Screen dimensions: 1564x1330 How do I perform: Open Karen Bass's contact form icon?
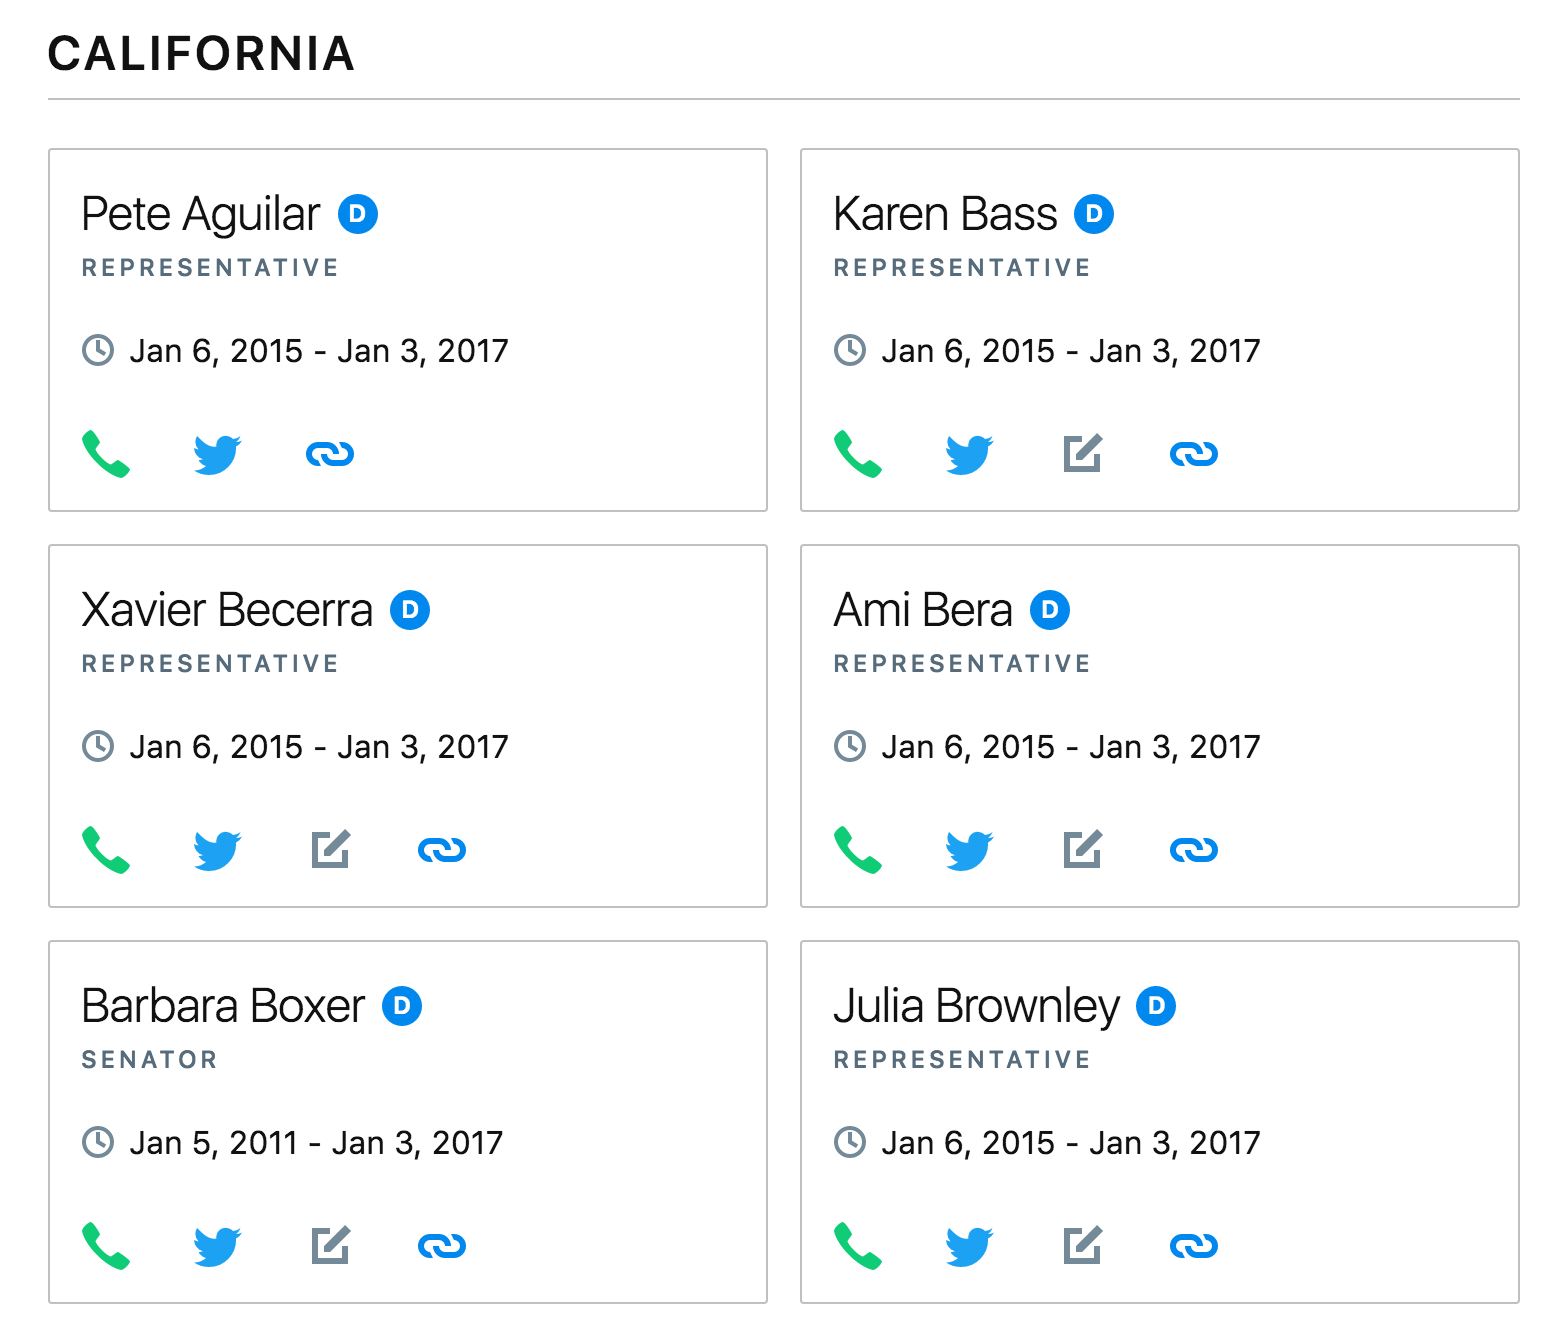(1082, 454)
